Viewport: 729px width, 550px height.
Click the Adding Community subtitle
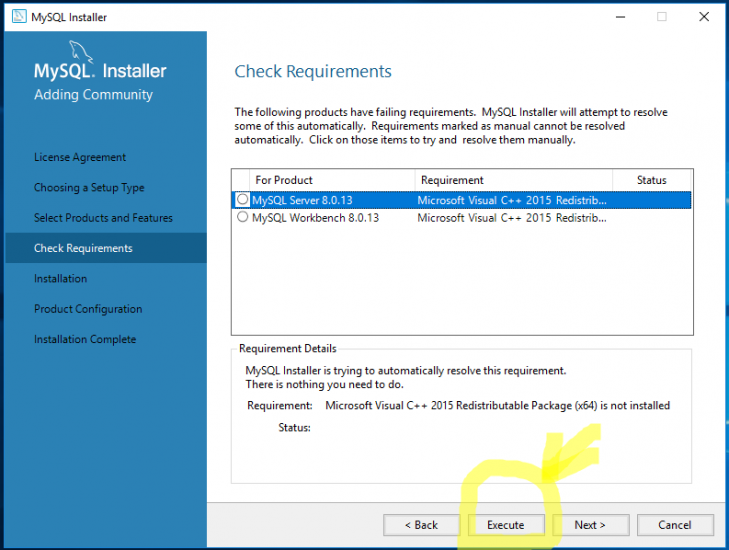coord(93,95)
